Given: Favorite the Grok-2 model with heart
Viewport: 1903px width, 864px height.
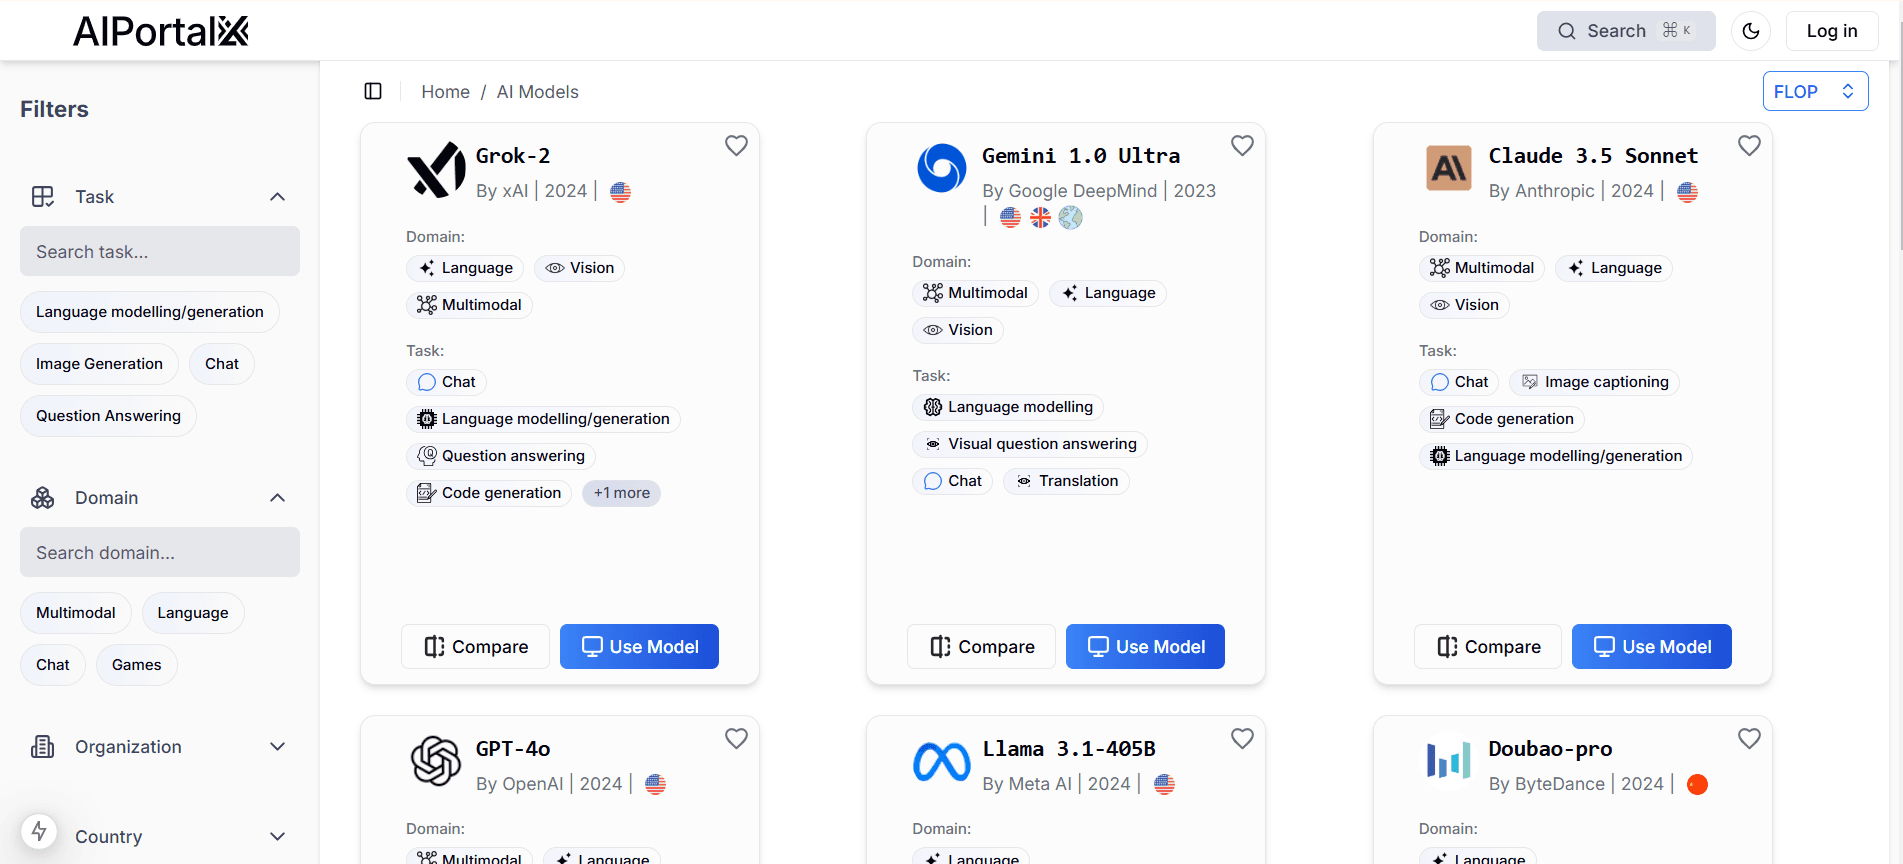Looking at the screenshot, I should point(736,146).
